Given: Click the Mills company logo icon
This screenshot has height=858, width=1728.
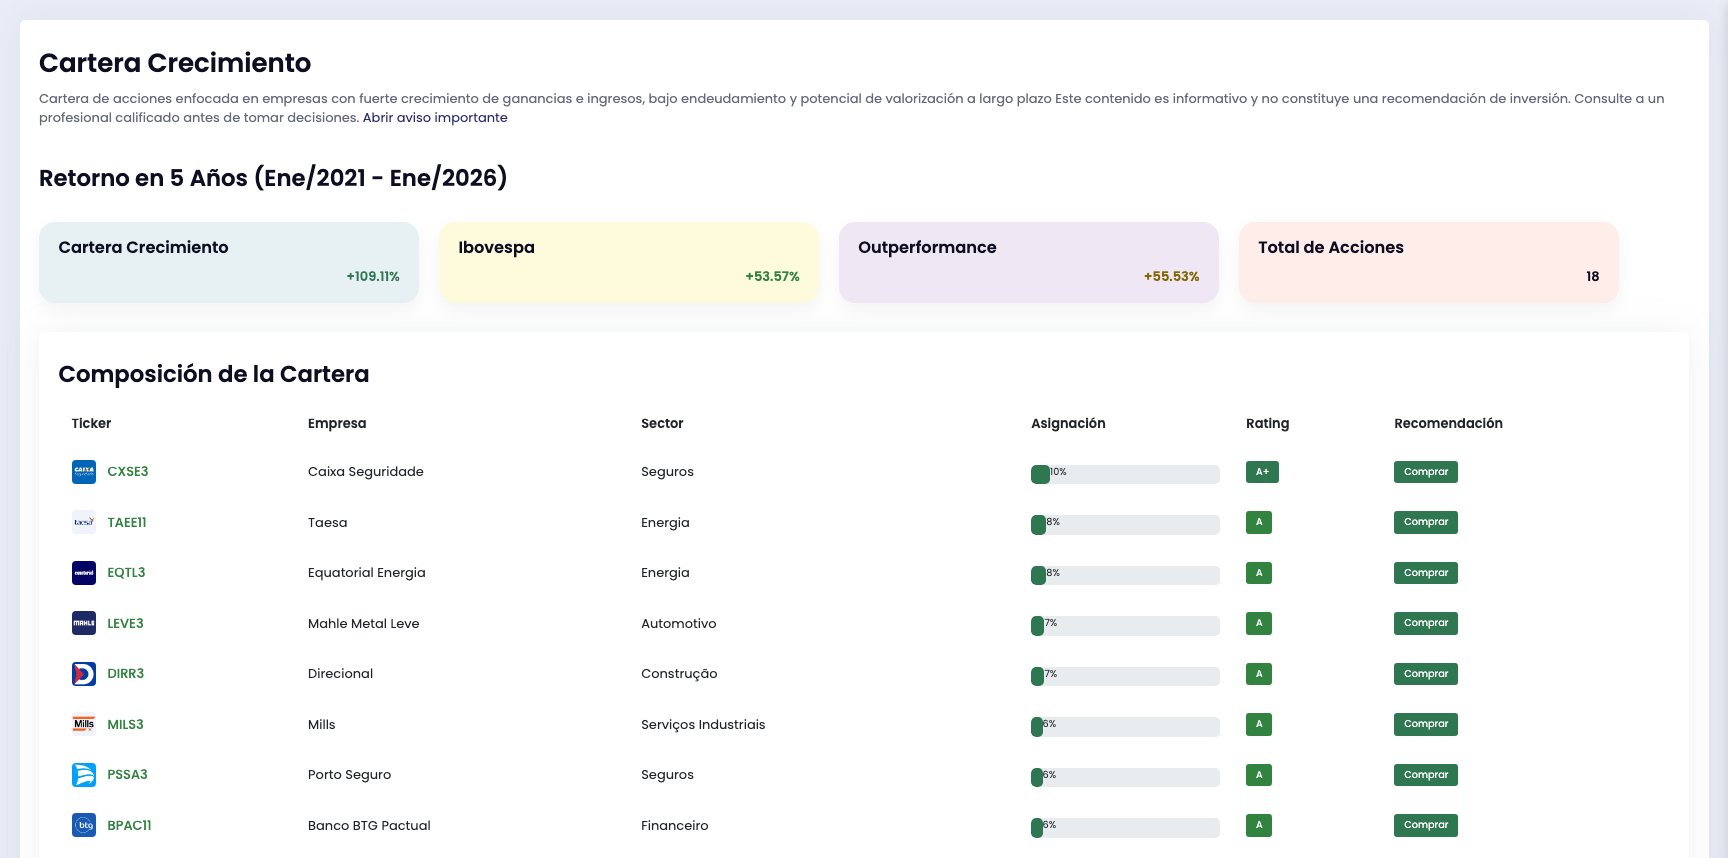Looking at the screenshot, I should pos(84,724).
